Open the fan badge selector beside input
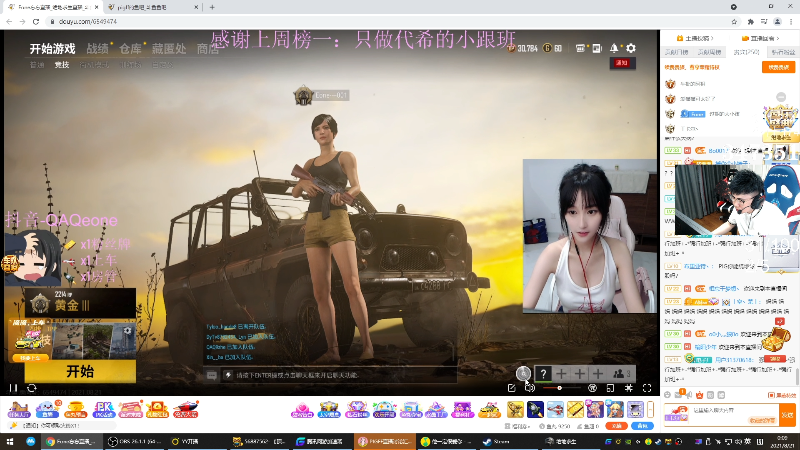Image resolution: width=800 pixels, height=450 pixels. pyautogui.click(x=676, y=414)
